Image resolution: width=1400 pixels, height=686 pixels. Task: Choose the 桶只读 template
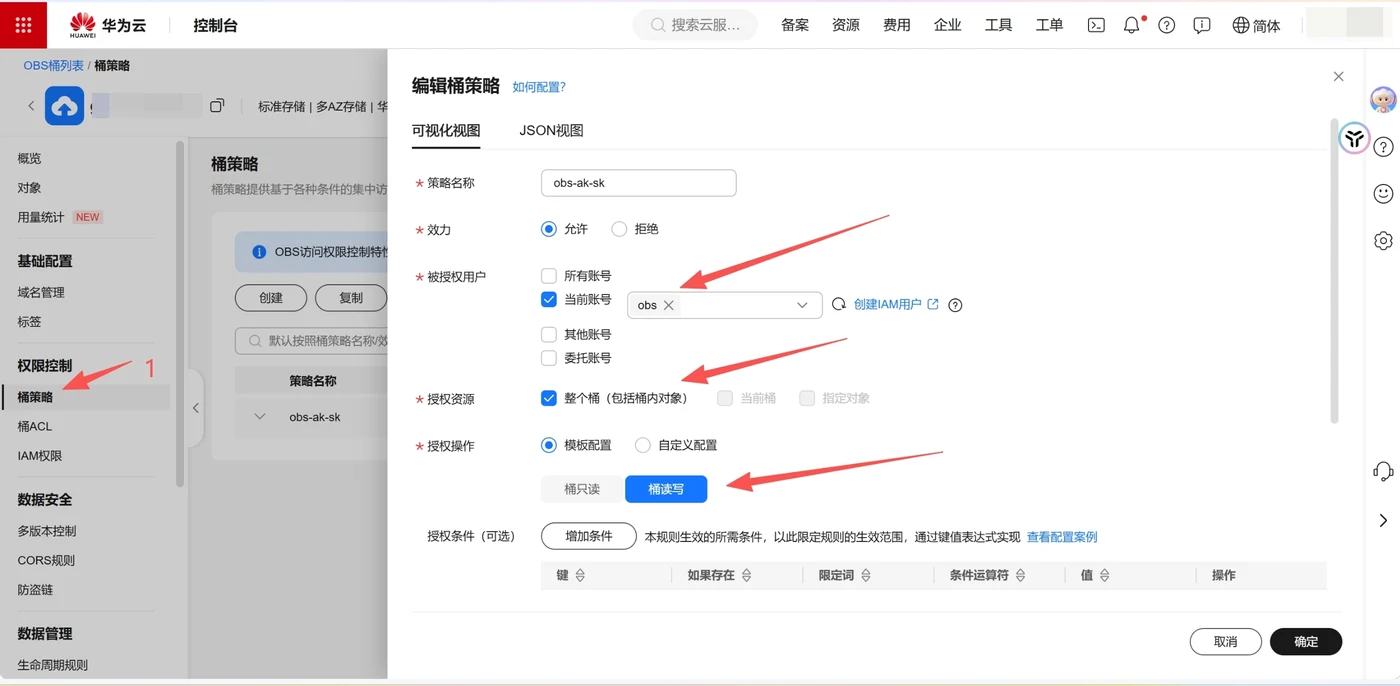coord(582,489)
